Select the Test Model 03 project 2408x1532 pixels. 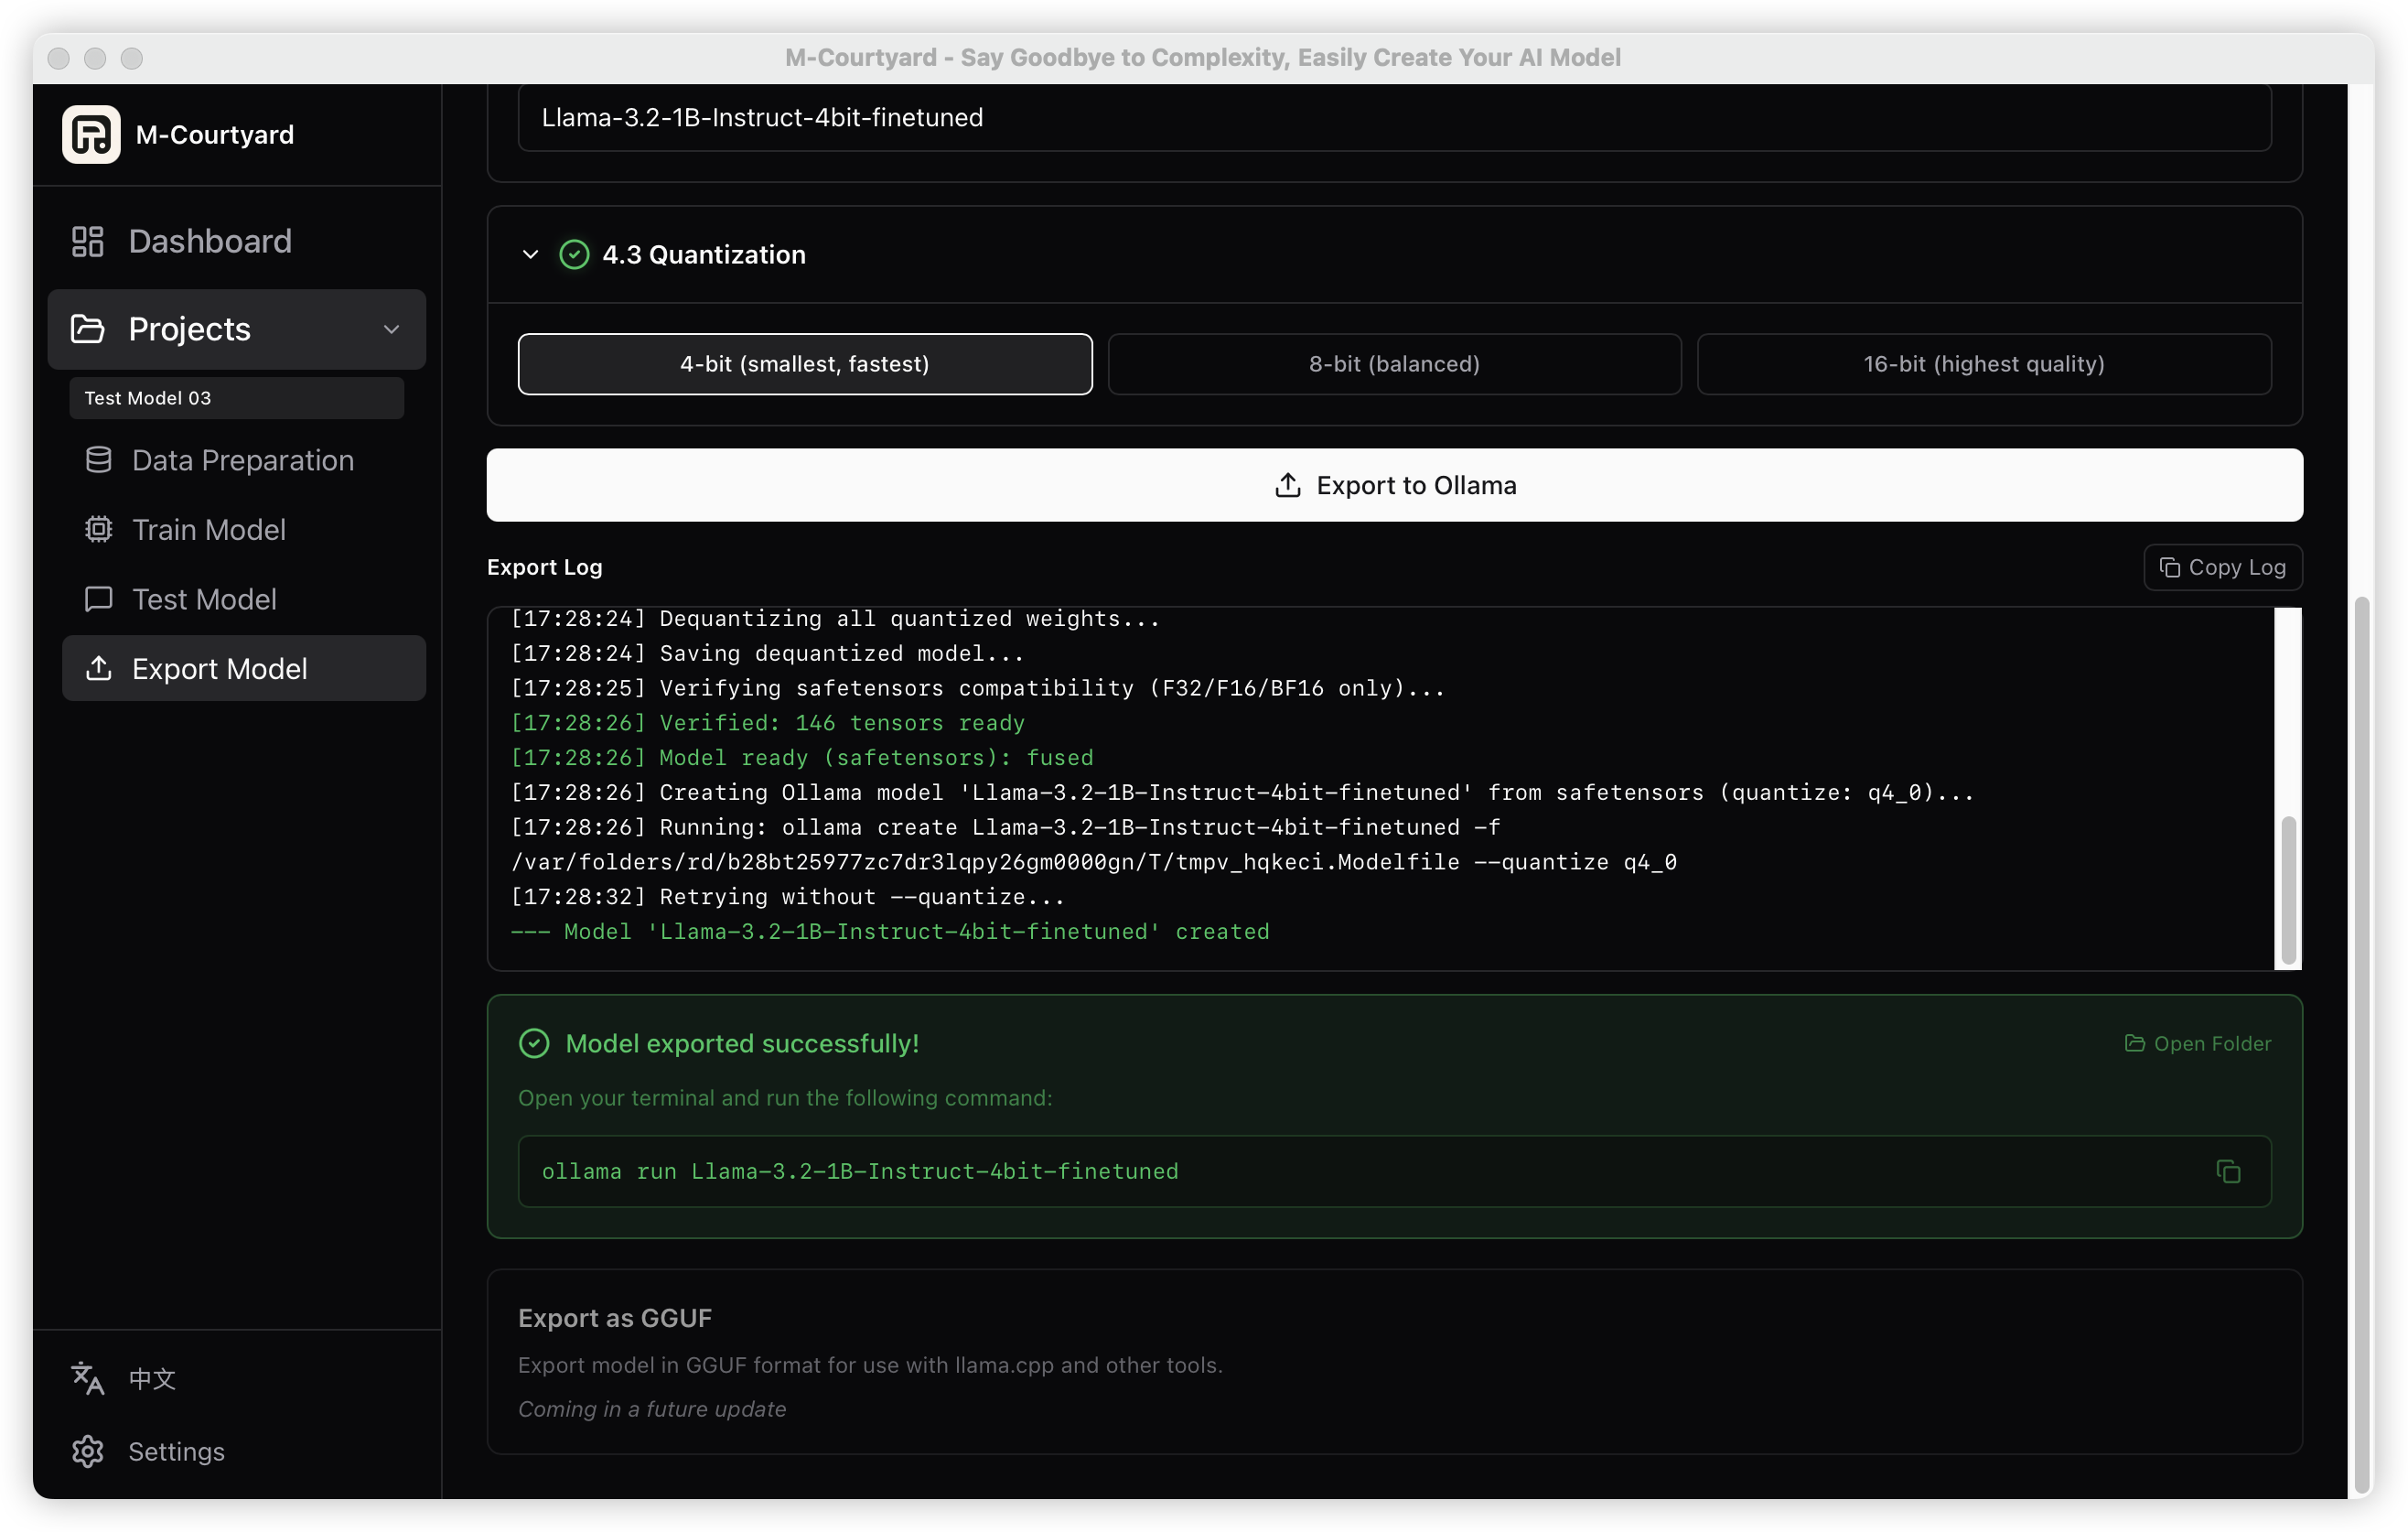[237, 398]
